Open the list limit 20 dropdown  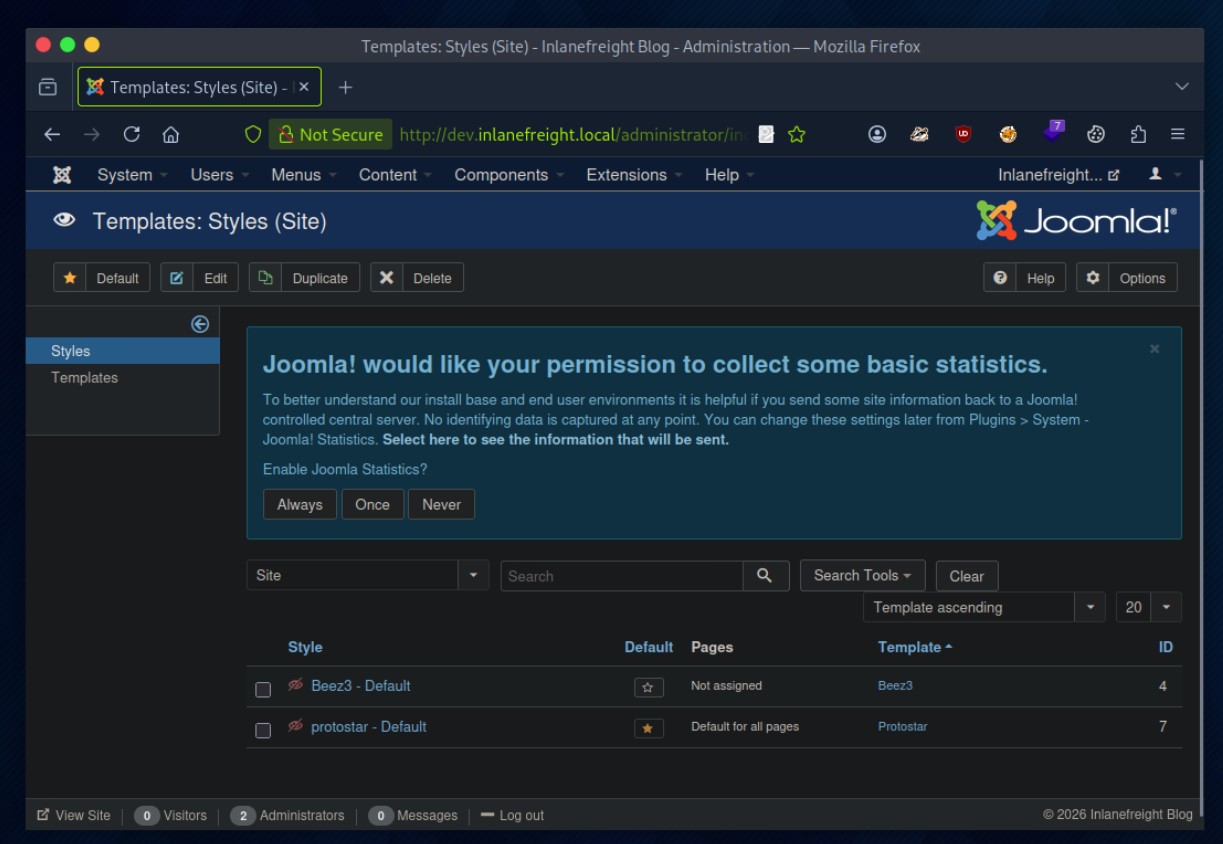coord(1148,607)
